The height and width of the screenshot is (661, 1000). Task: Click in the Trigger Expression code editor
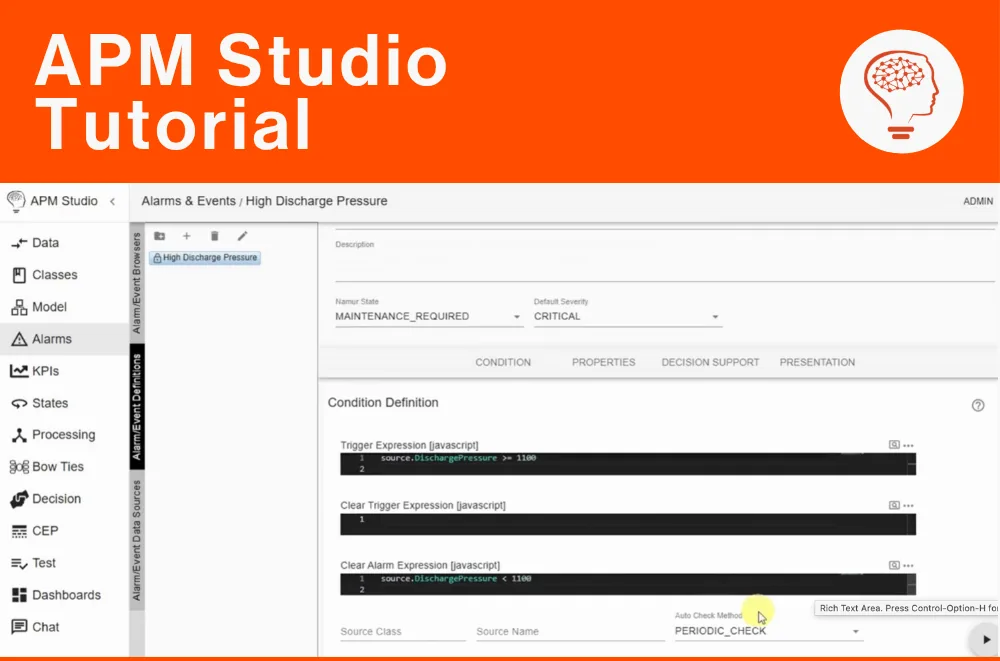(x=628, y=464)
